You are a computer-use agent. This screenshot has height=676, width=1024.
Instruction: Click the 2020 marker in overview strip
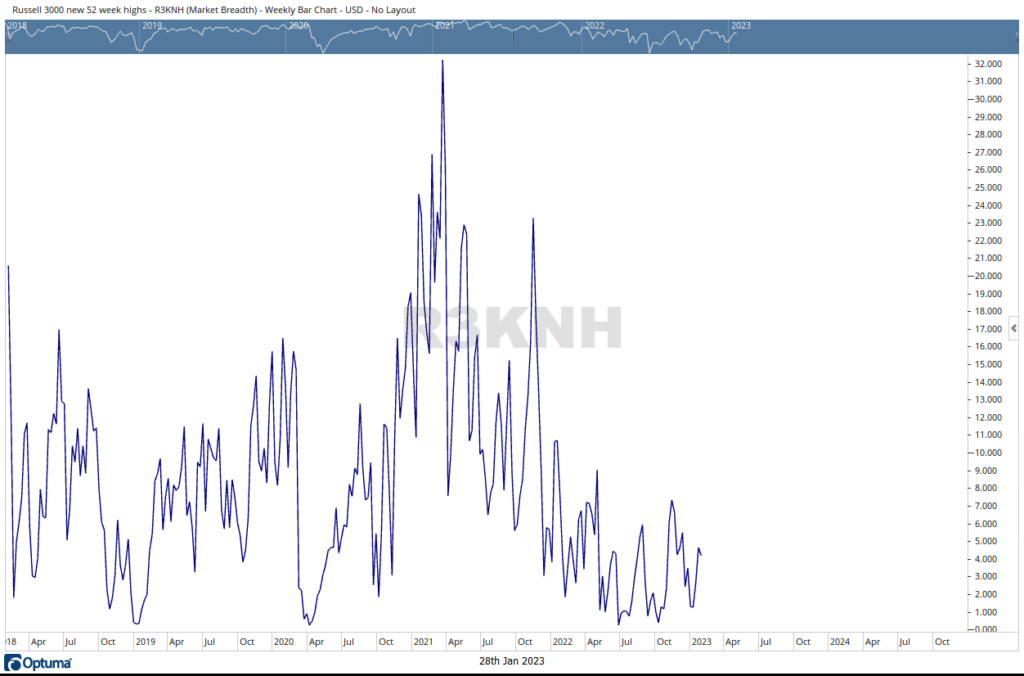[x=298, y=25]
